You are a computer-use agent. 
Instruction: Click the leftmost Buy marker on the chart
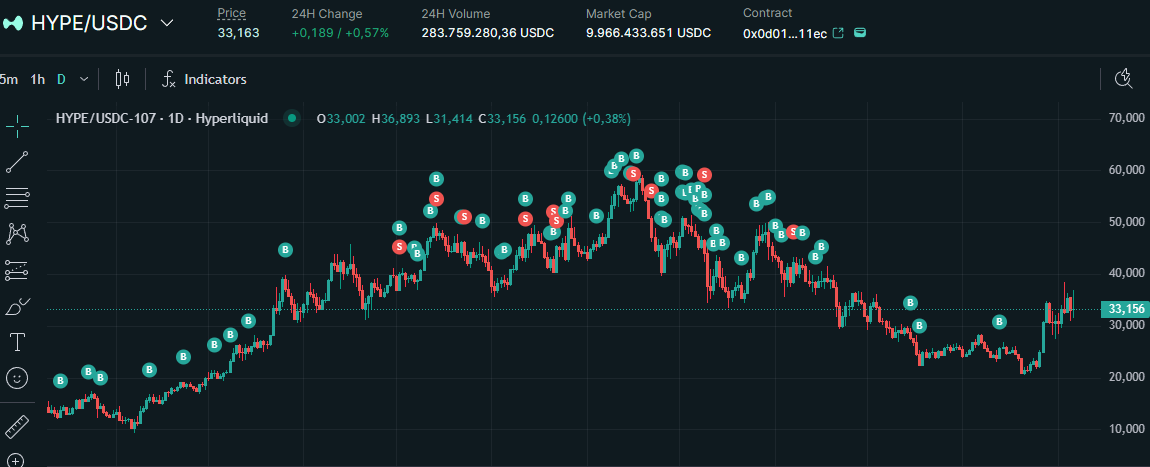coord(61,381)
